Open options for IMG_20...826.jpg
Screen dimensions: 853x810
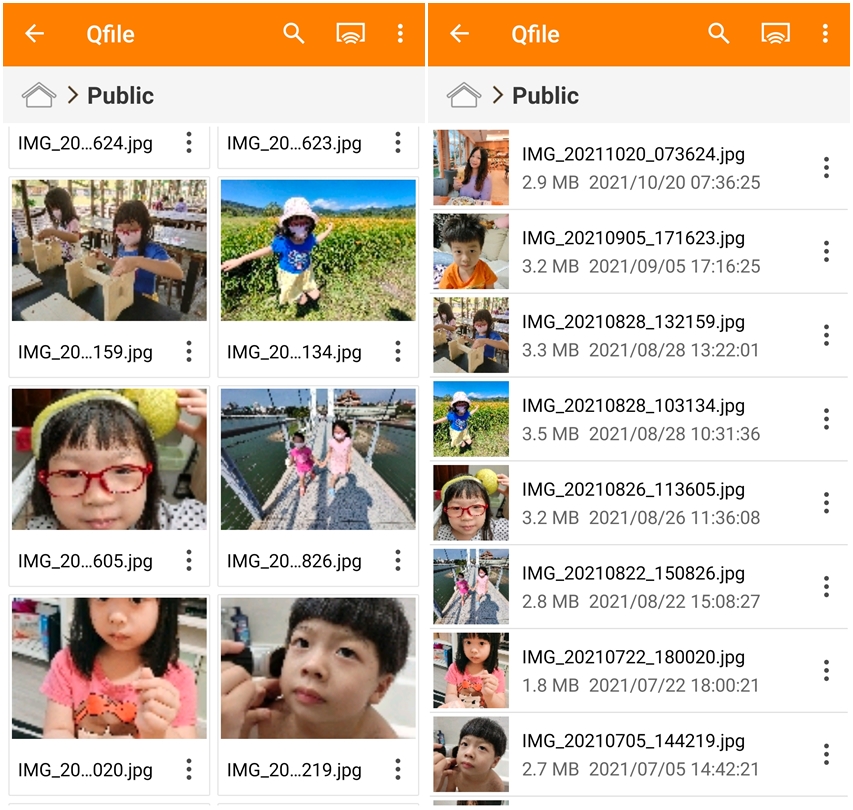[398, 560]
